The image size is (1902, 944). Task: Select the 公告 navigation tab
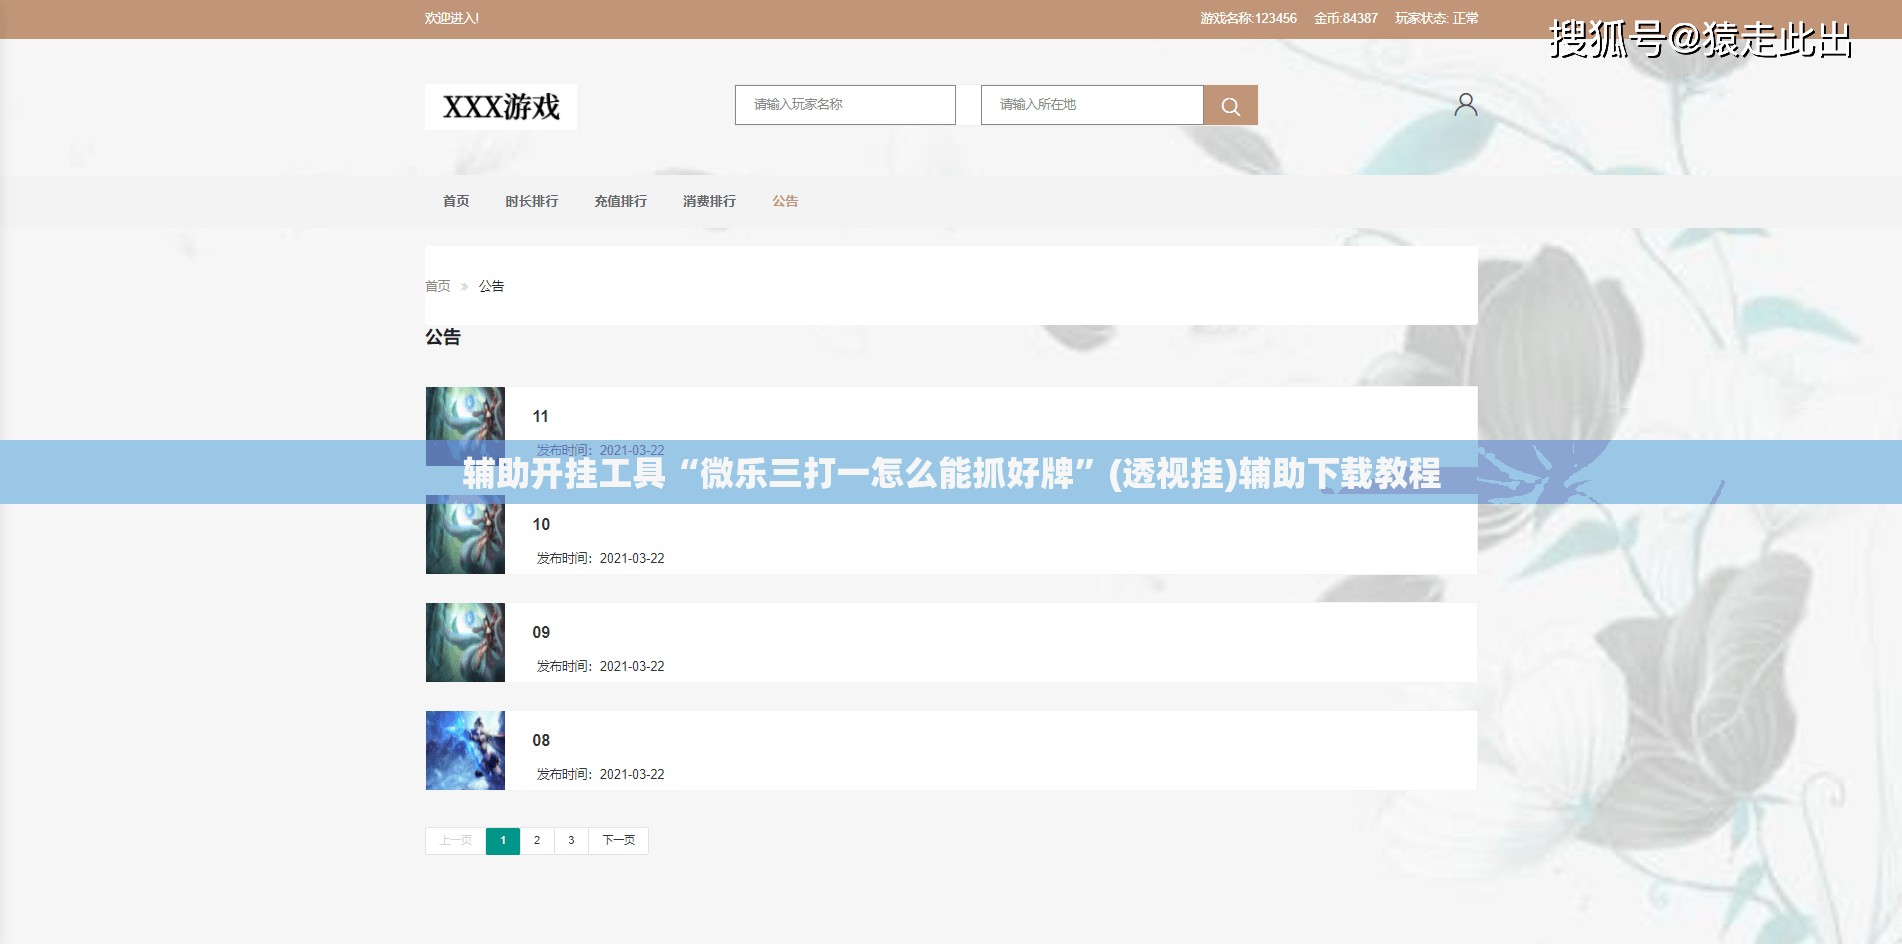point(785,201)
